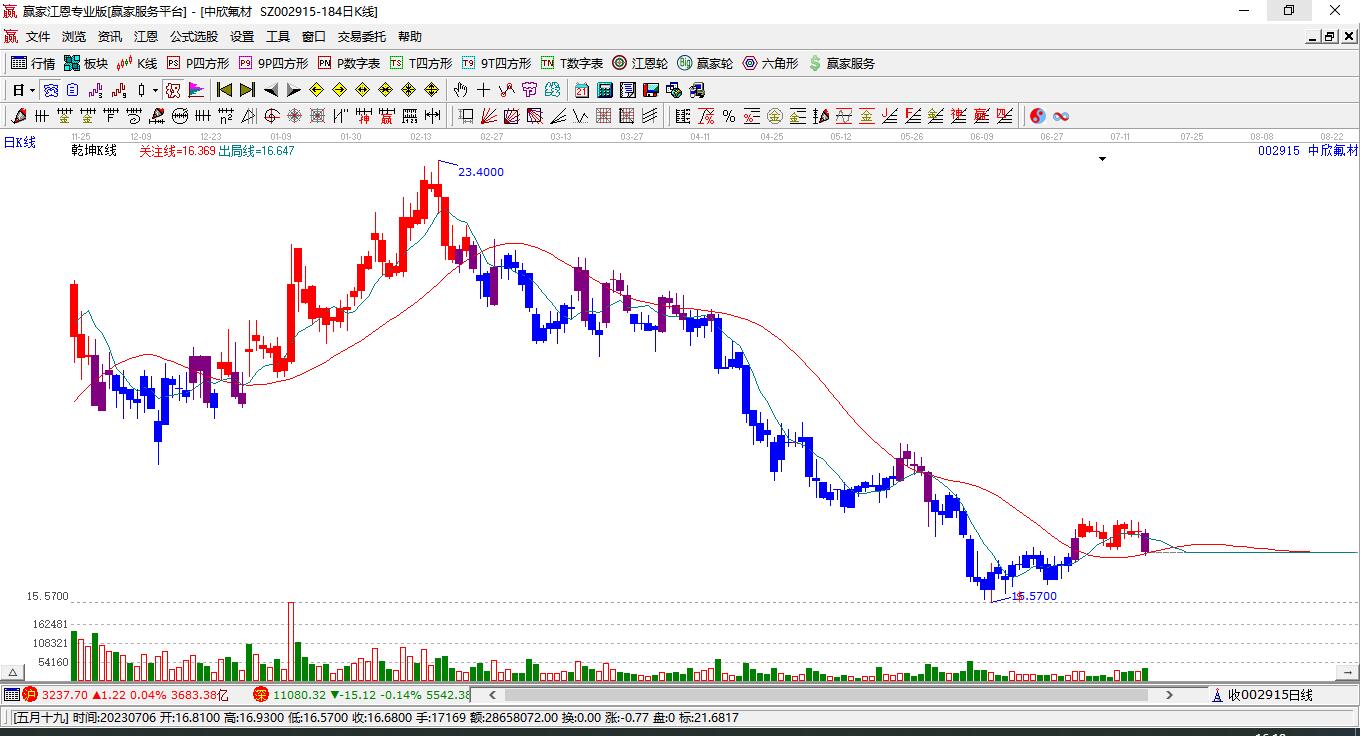Activate the crosshair cursor tool
Screen dimensions: 1360x736
484,90
